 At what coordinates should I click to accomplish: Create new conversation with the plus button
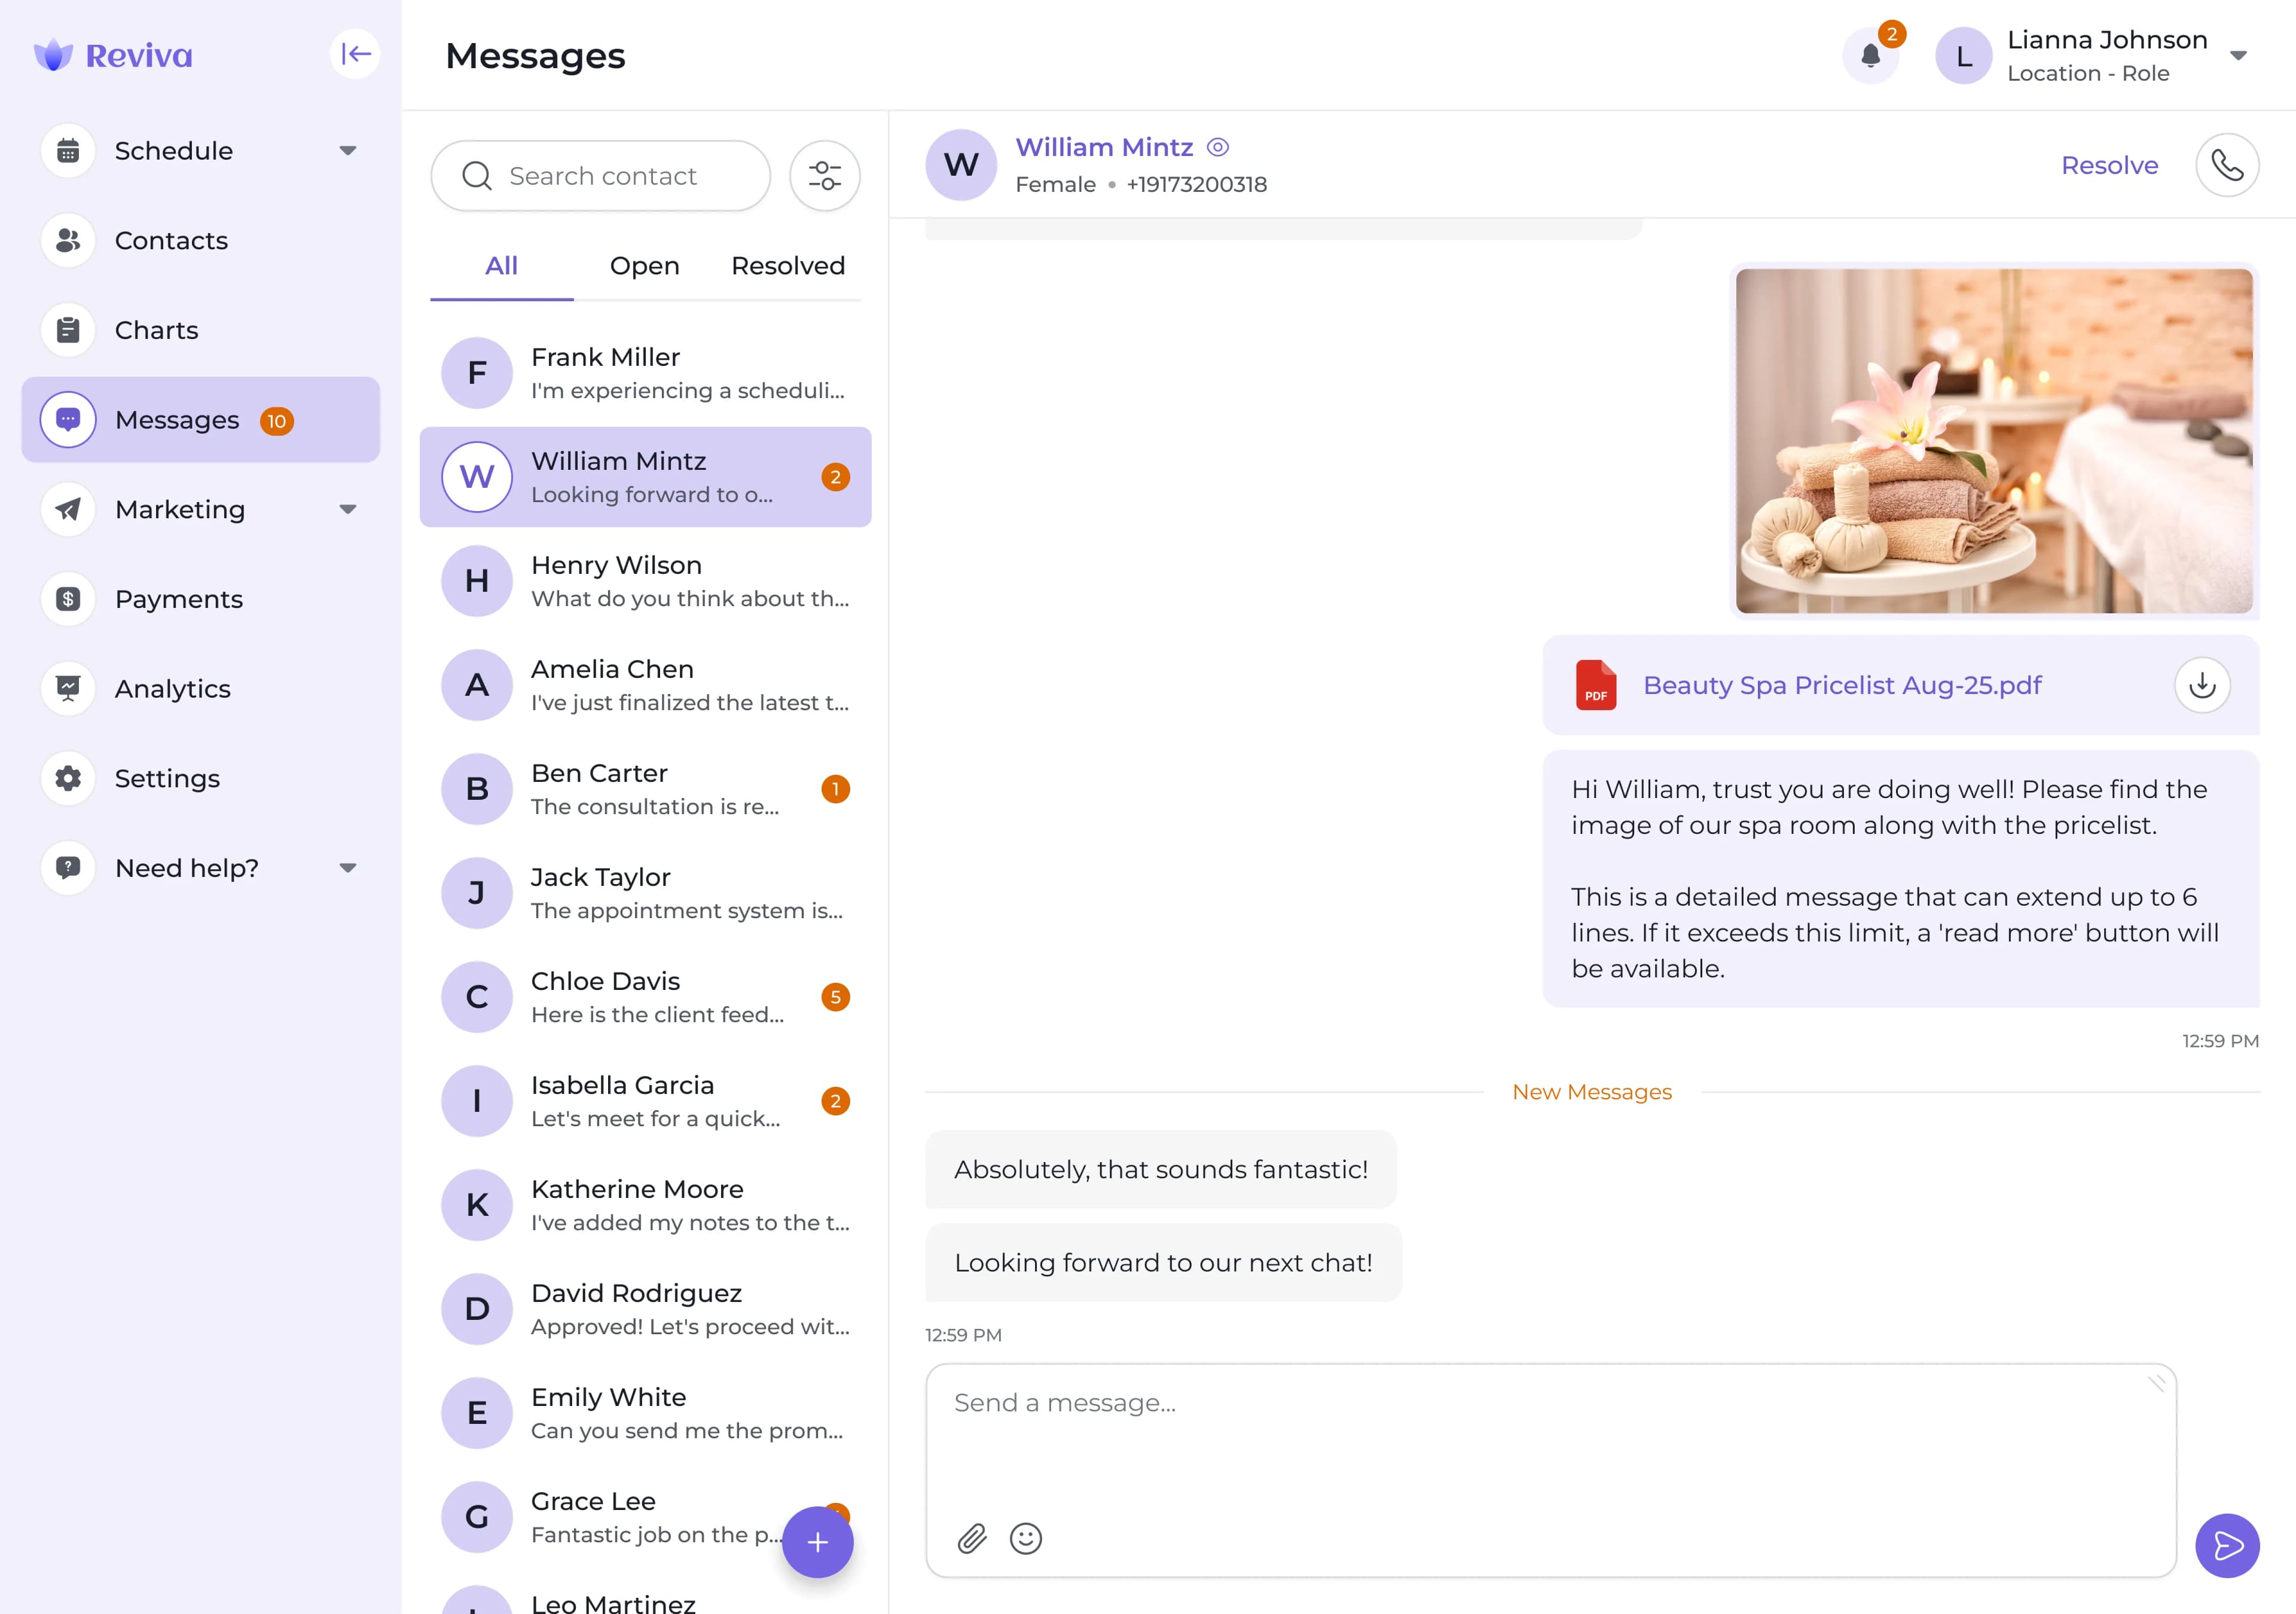click(x=818, y=1543)
